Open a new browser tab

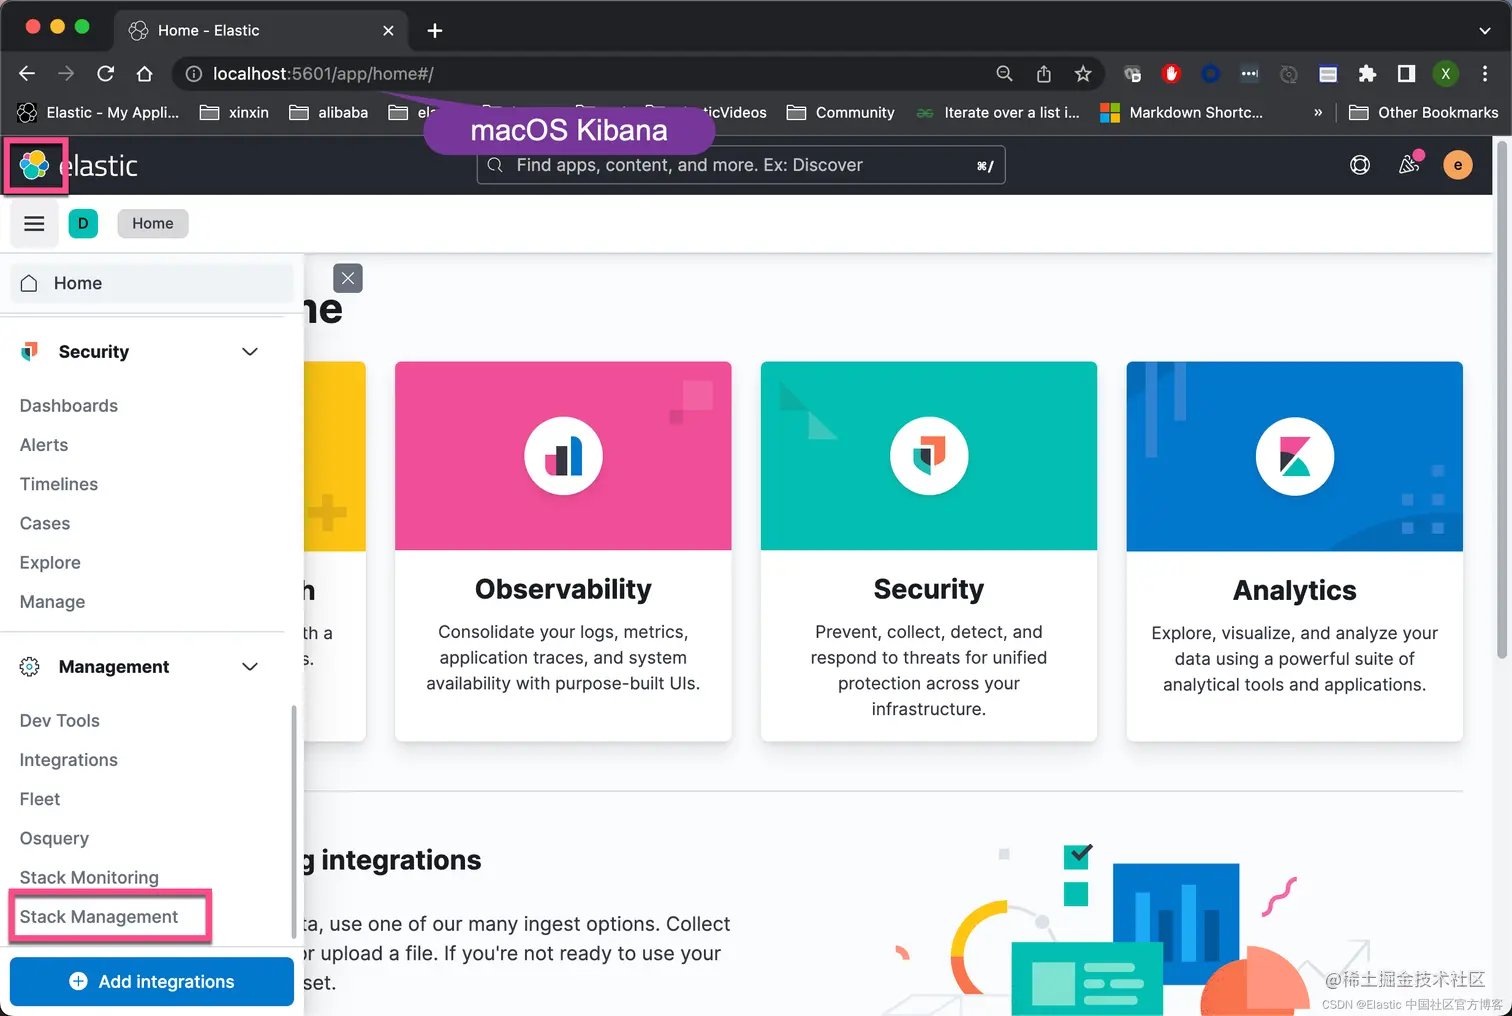click(x=435, y=30)
